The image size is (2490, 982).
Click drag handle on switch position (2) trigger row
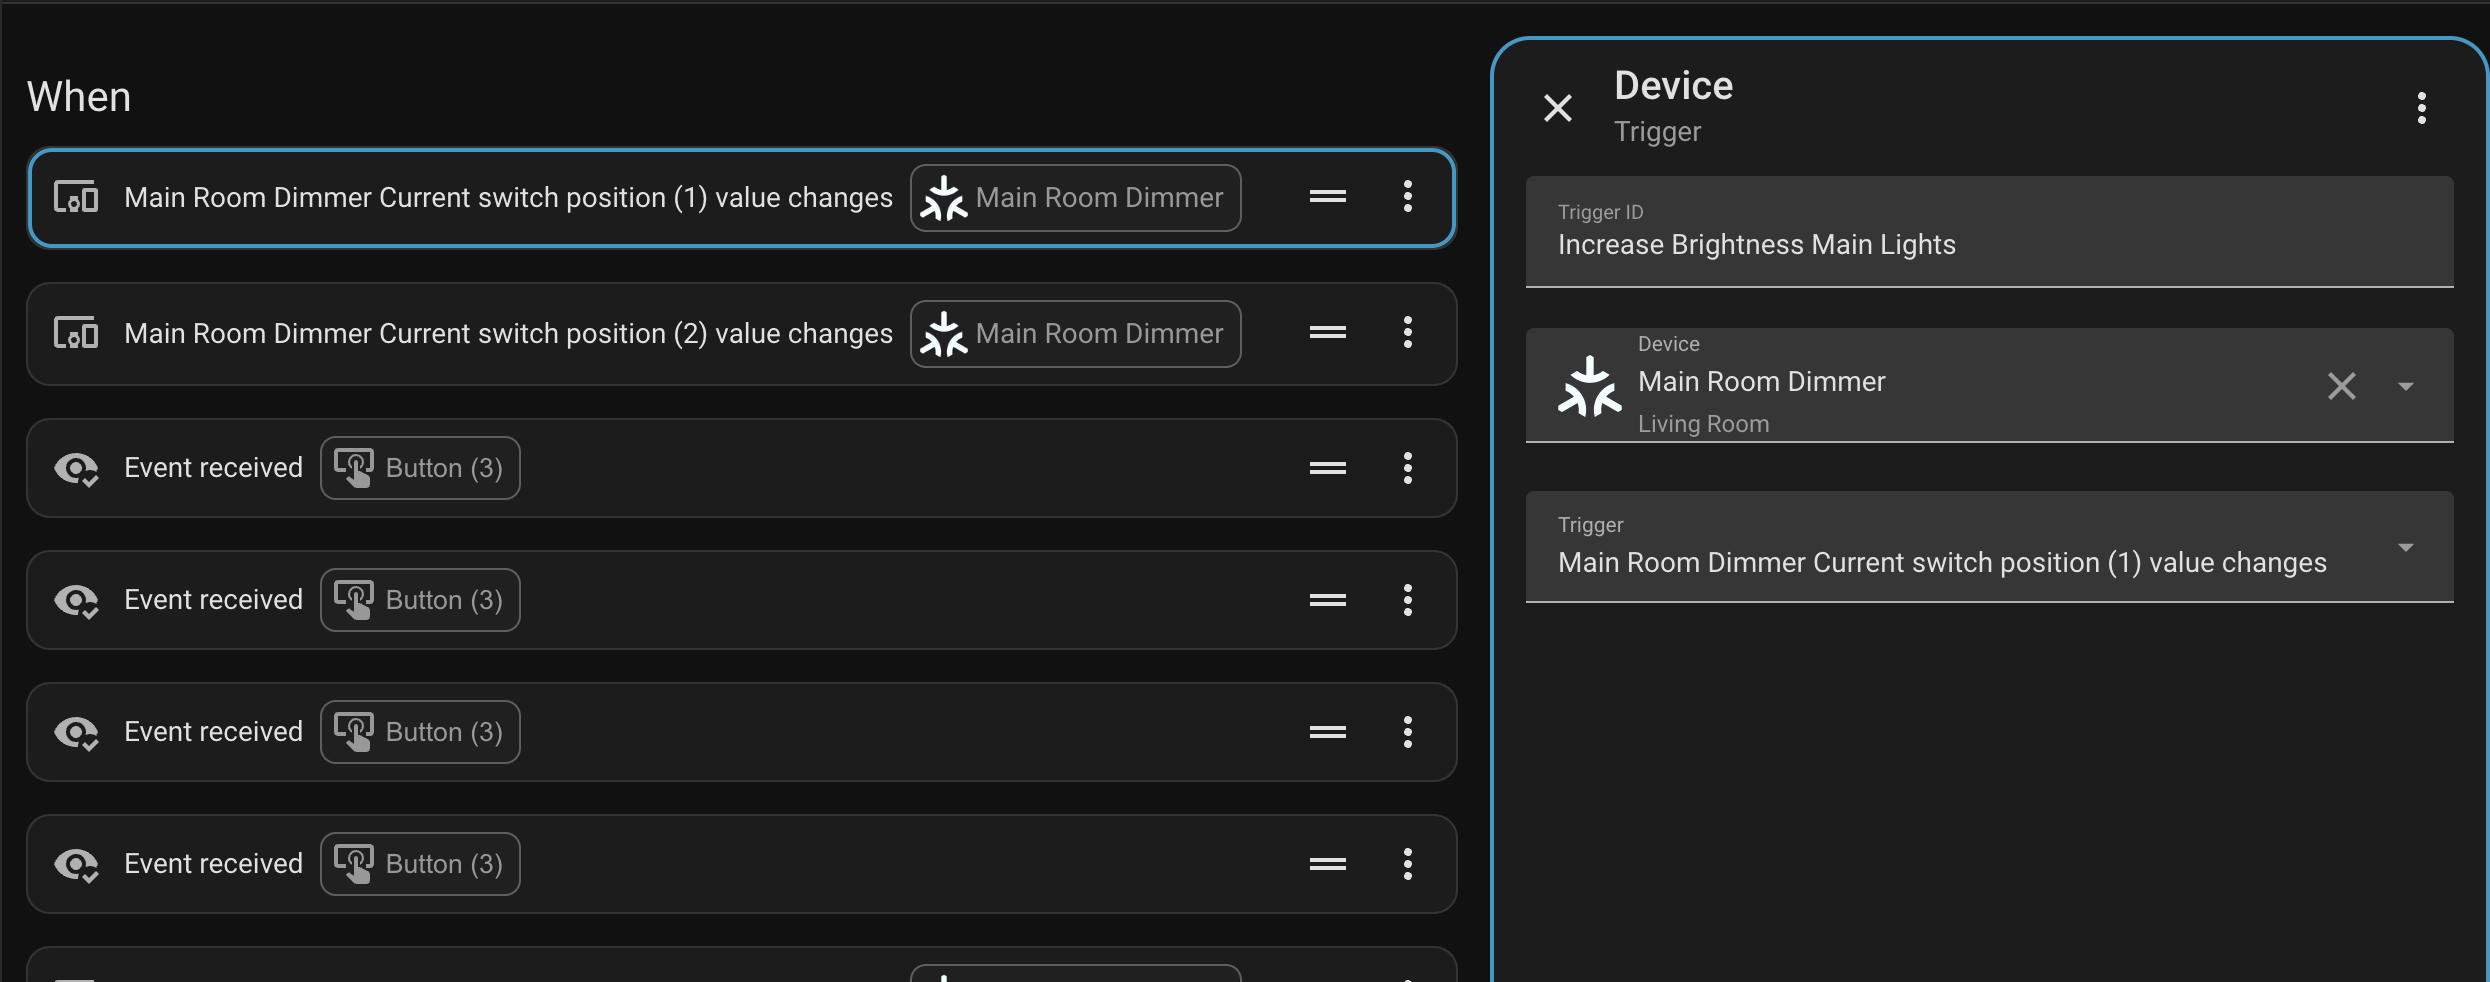coord(1327,333)
